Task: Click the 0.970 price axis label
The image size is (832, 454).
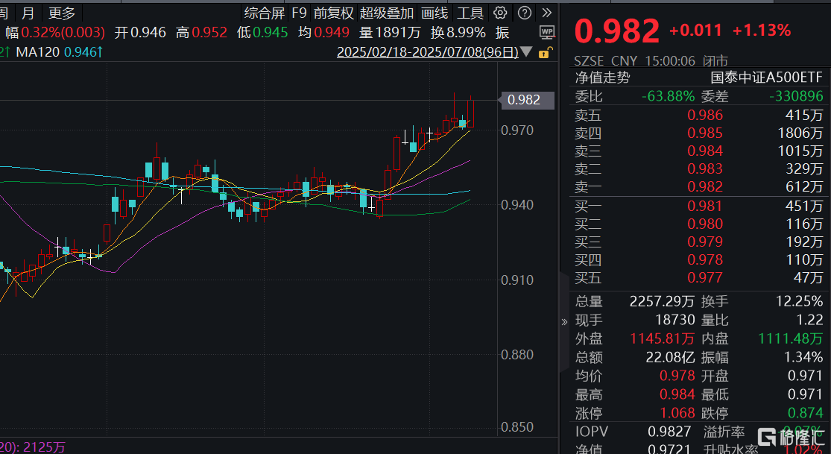Action: 517,130
